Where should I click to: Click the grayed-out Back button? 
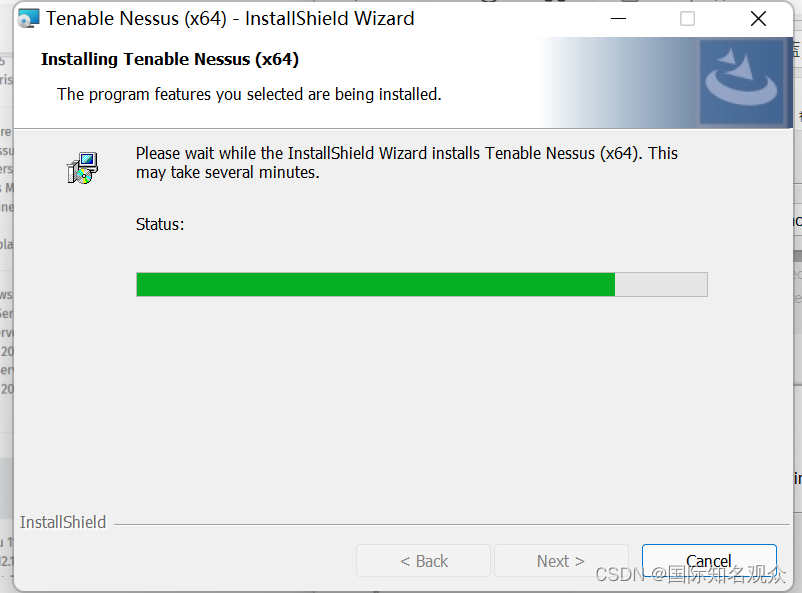424,561
